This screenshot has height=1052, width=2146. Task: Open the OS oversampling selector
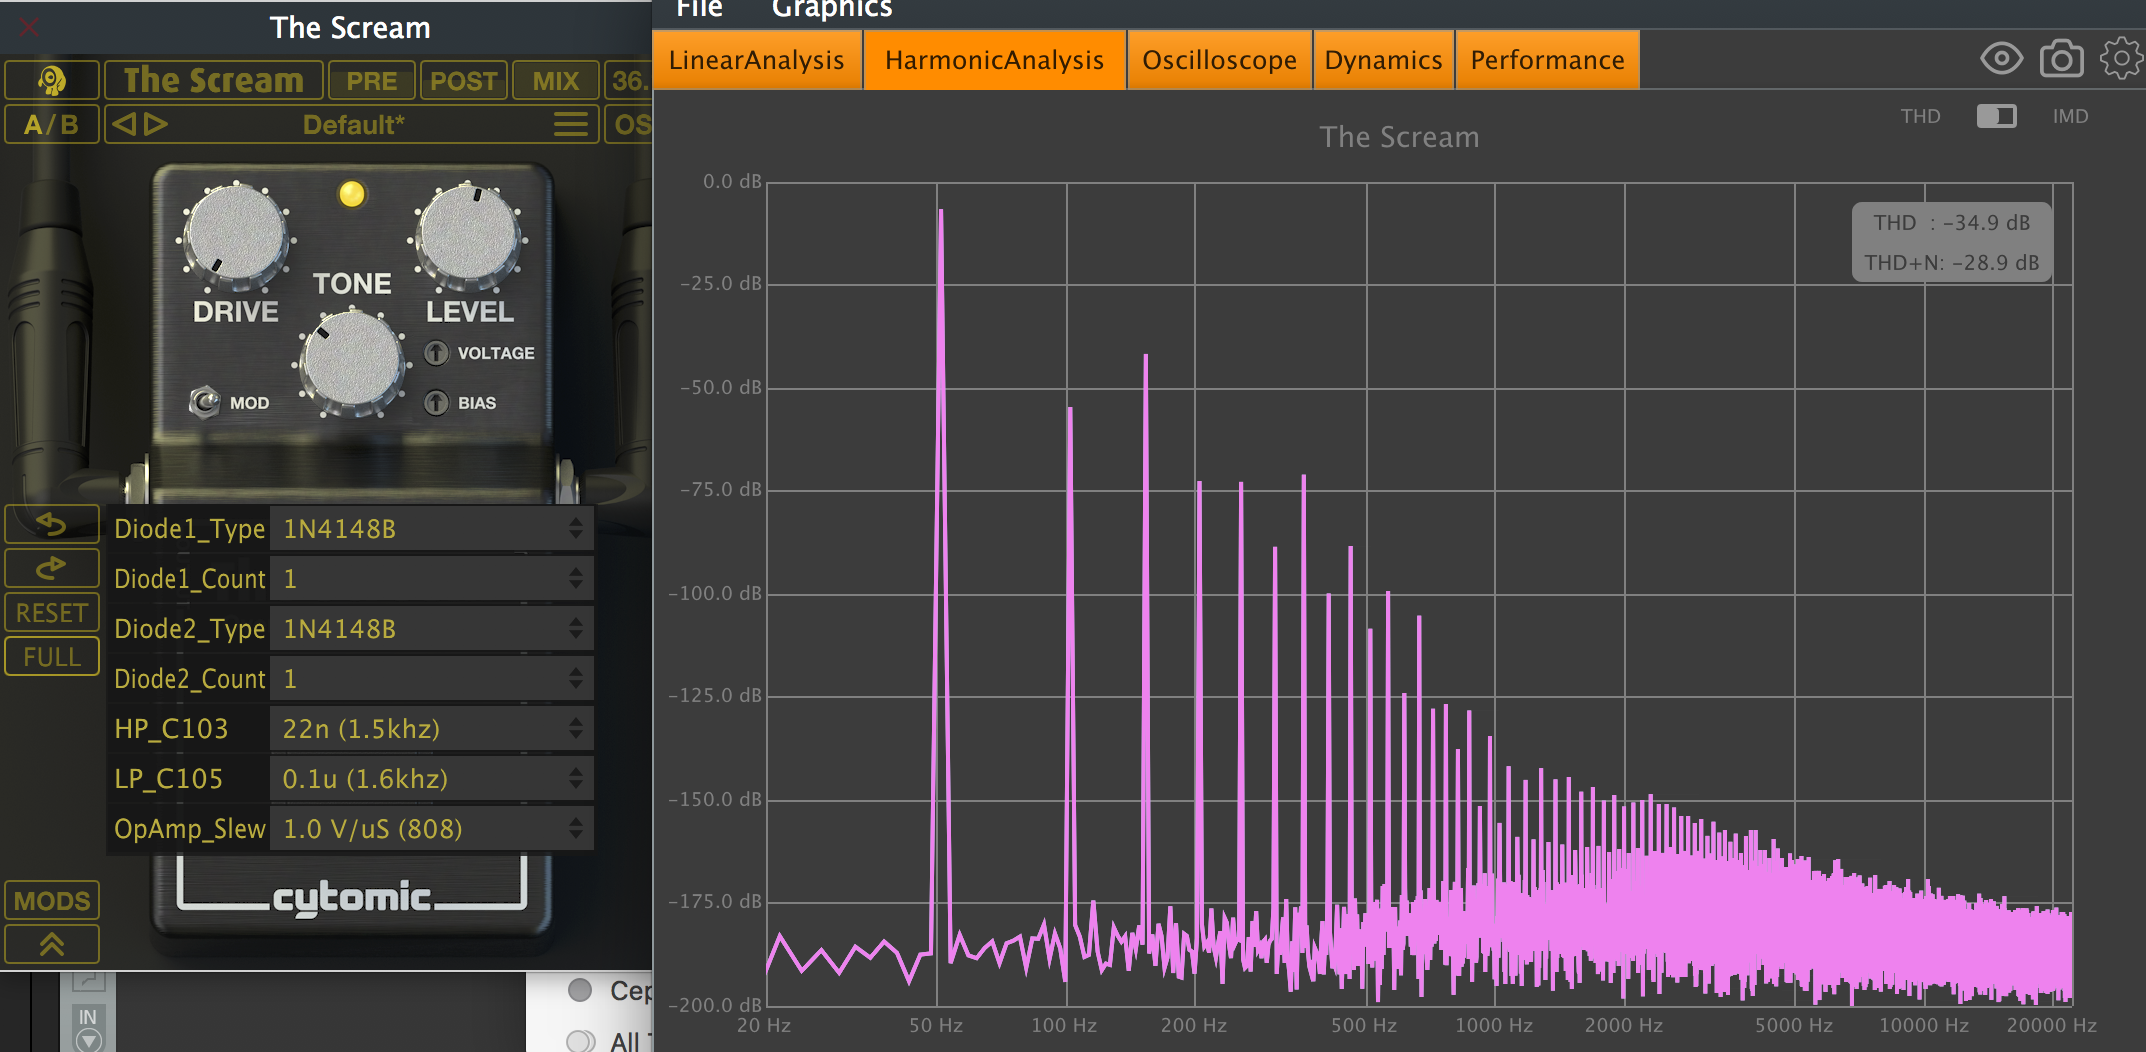630,124
